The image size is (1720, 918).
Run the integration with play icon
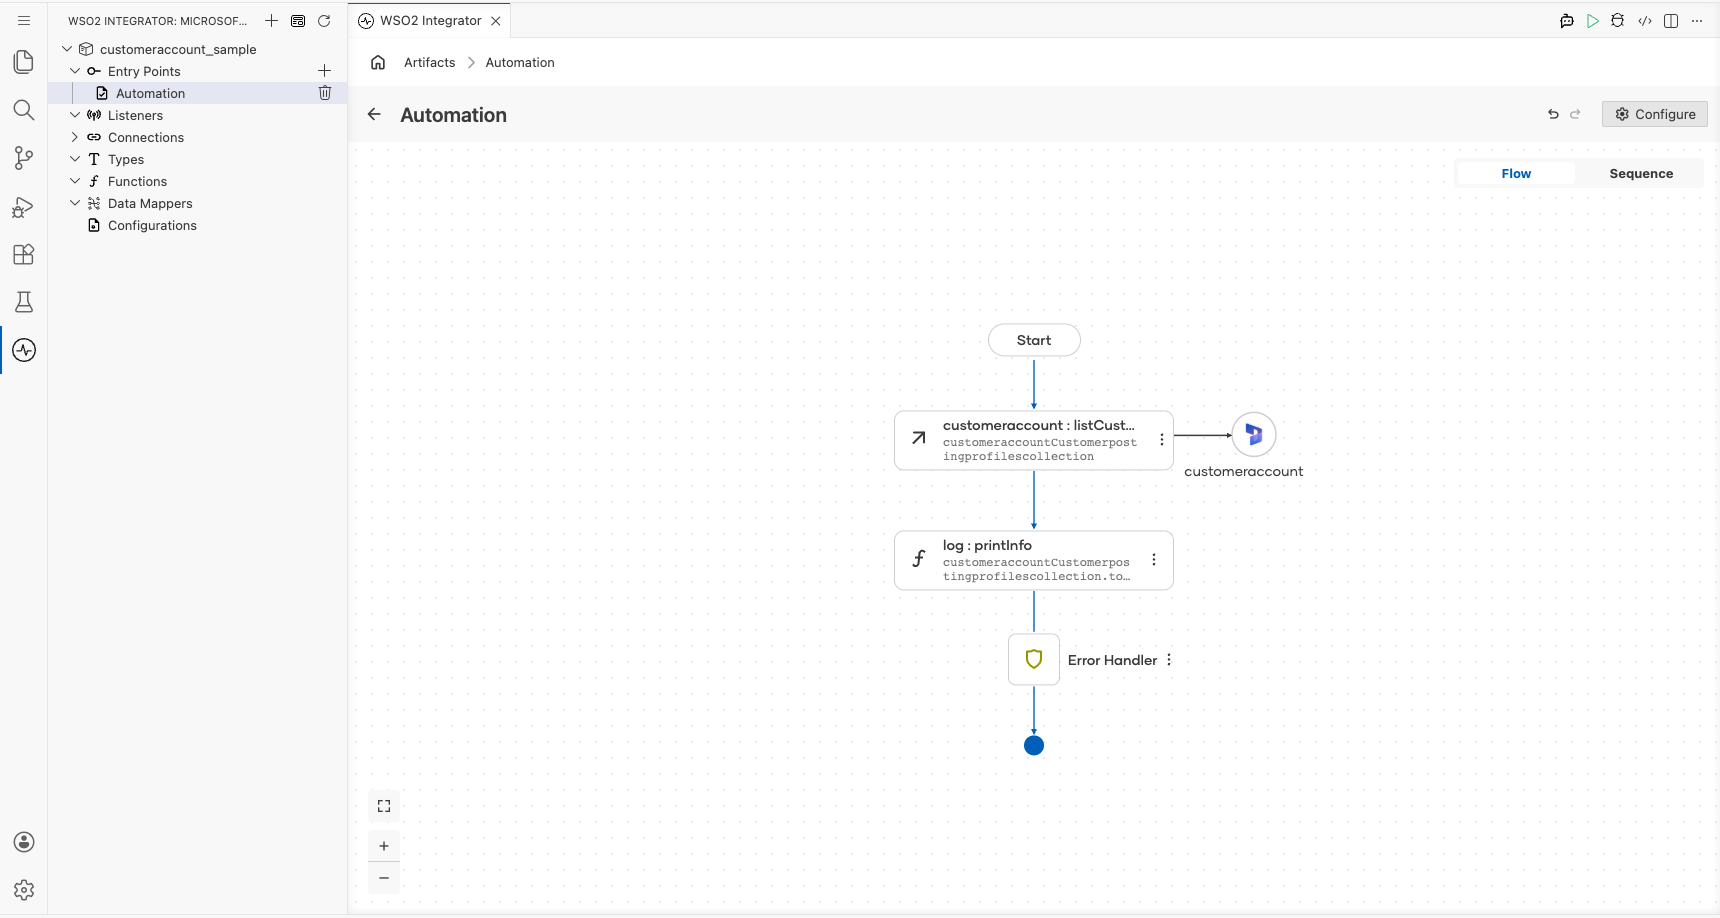tap(1593, 21)
